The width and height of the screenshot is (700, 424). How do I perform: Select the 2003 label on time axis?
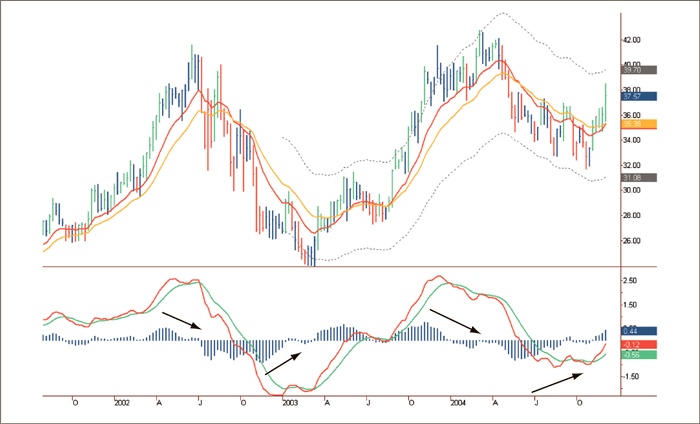[290, 403]
